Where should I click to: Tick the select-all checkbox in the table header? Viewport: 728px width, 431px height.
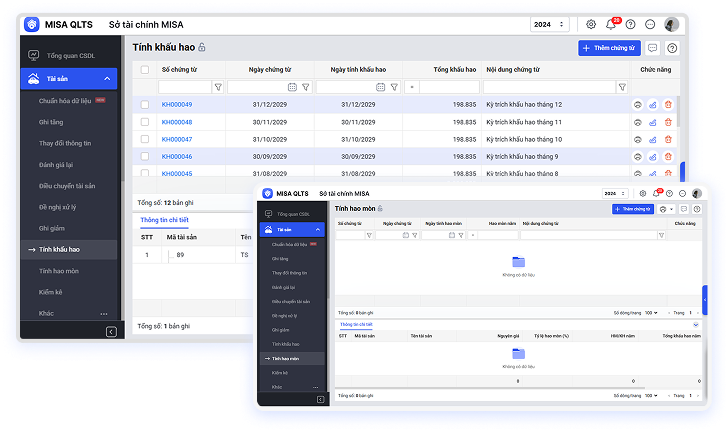(x=145, y=70)
